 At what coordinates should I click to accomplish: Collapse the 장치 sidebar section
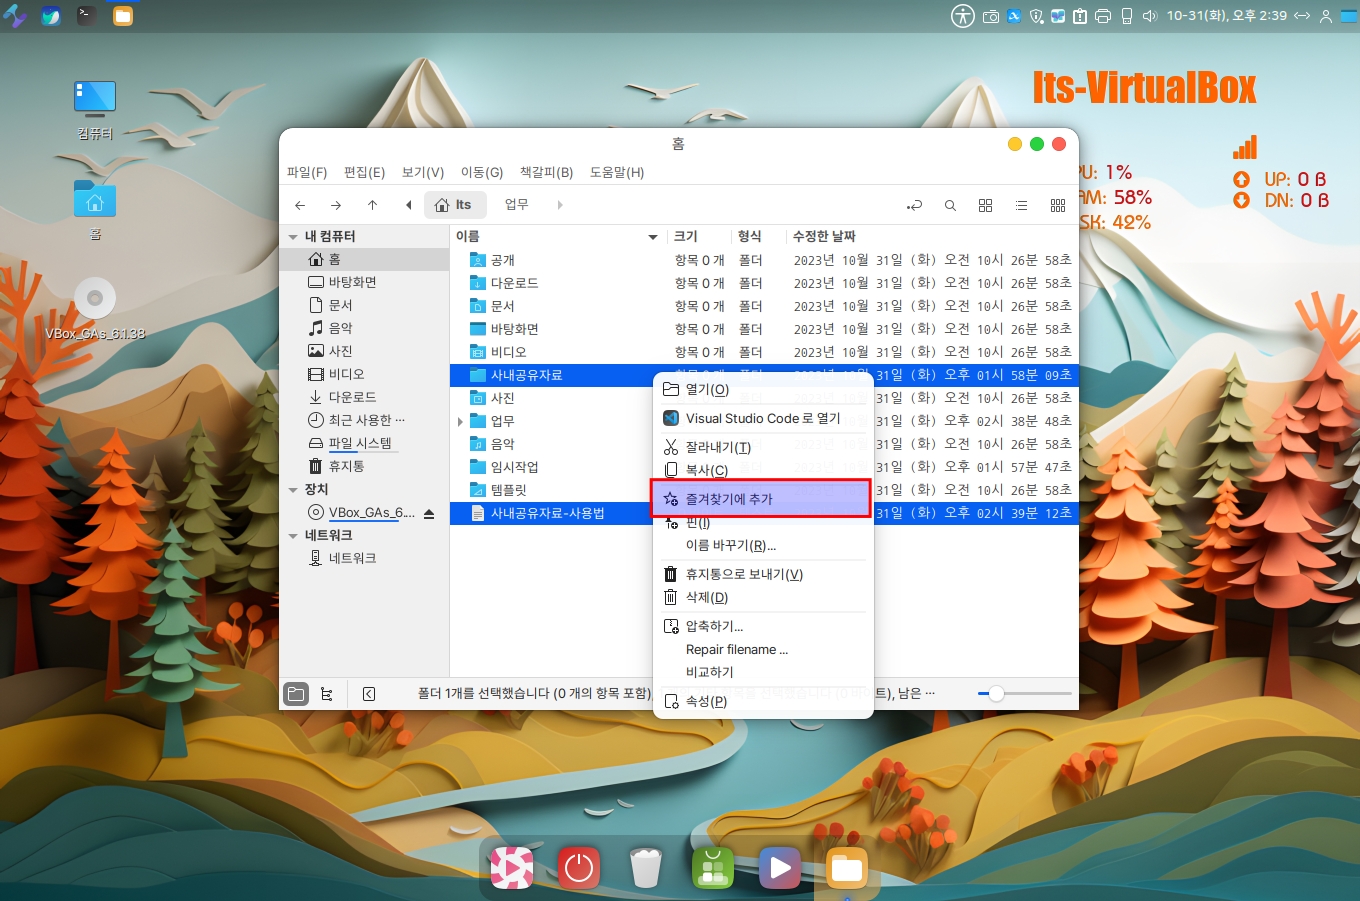pyautogui.click(x=293, y=490)
